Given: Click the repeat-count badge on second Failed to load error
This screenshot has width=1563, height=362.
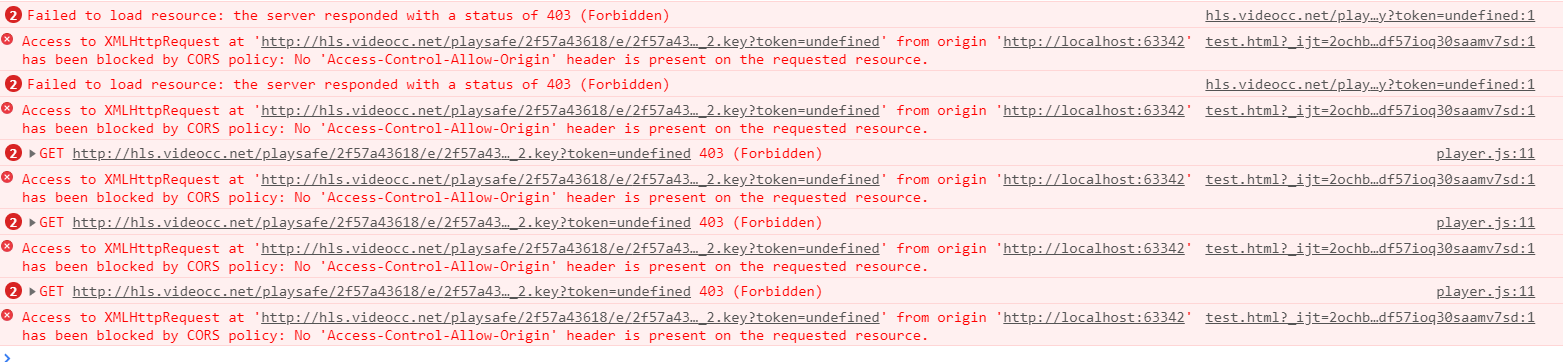Looking at the screenshot, I should [x=13, y=84].
